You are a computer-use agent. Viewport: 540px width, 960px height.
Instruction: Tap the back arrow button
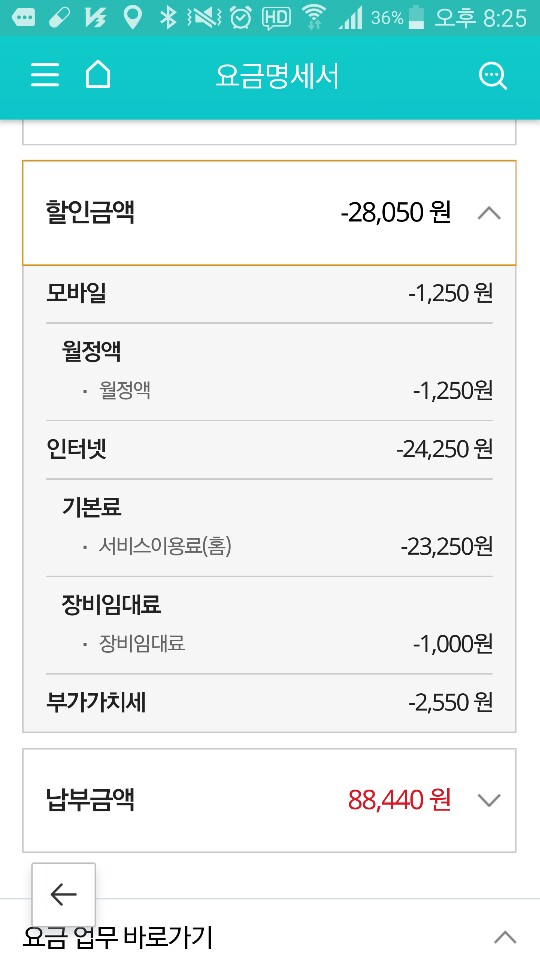[64, 894]
